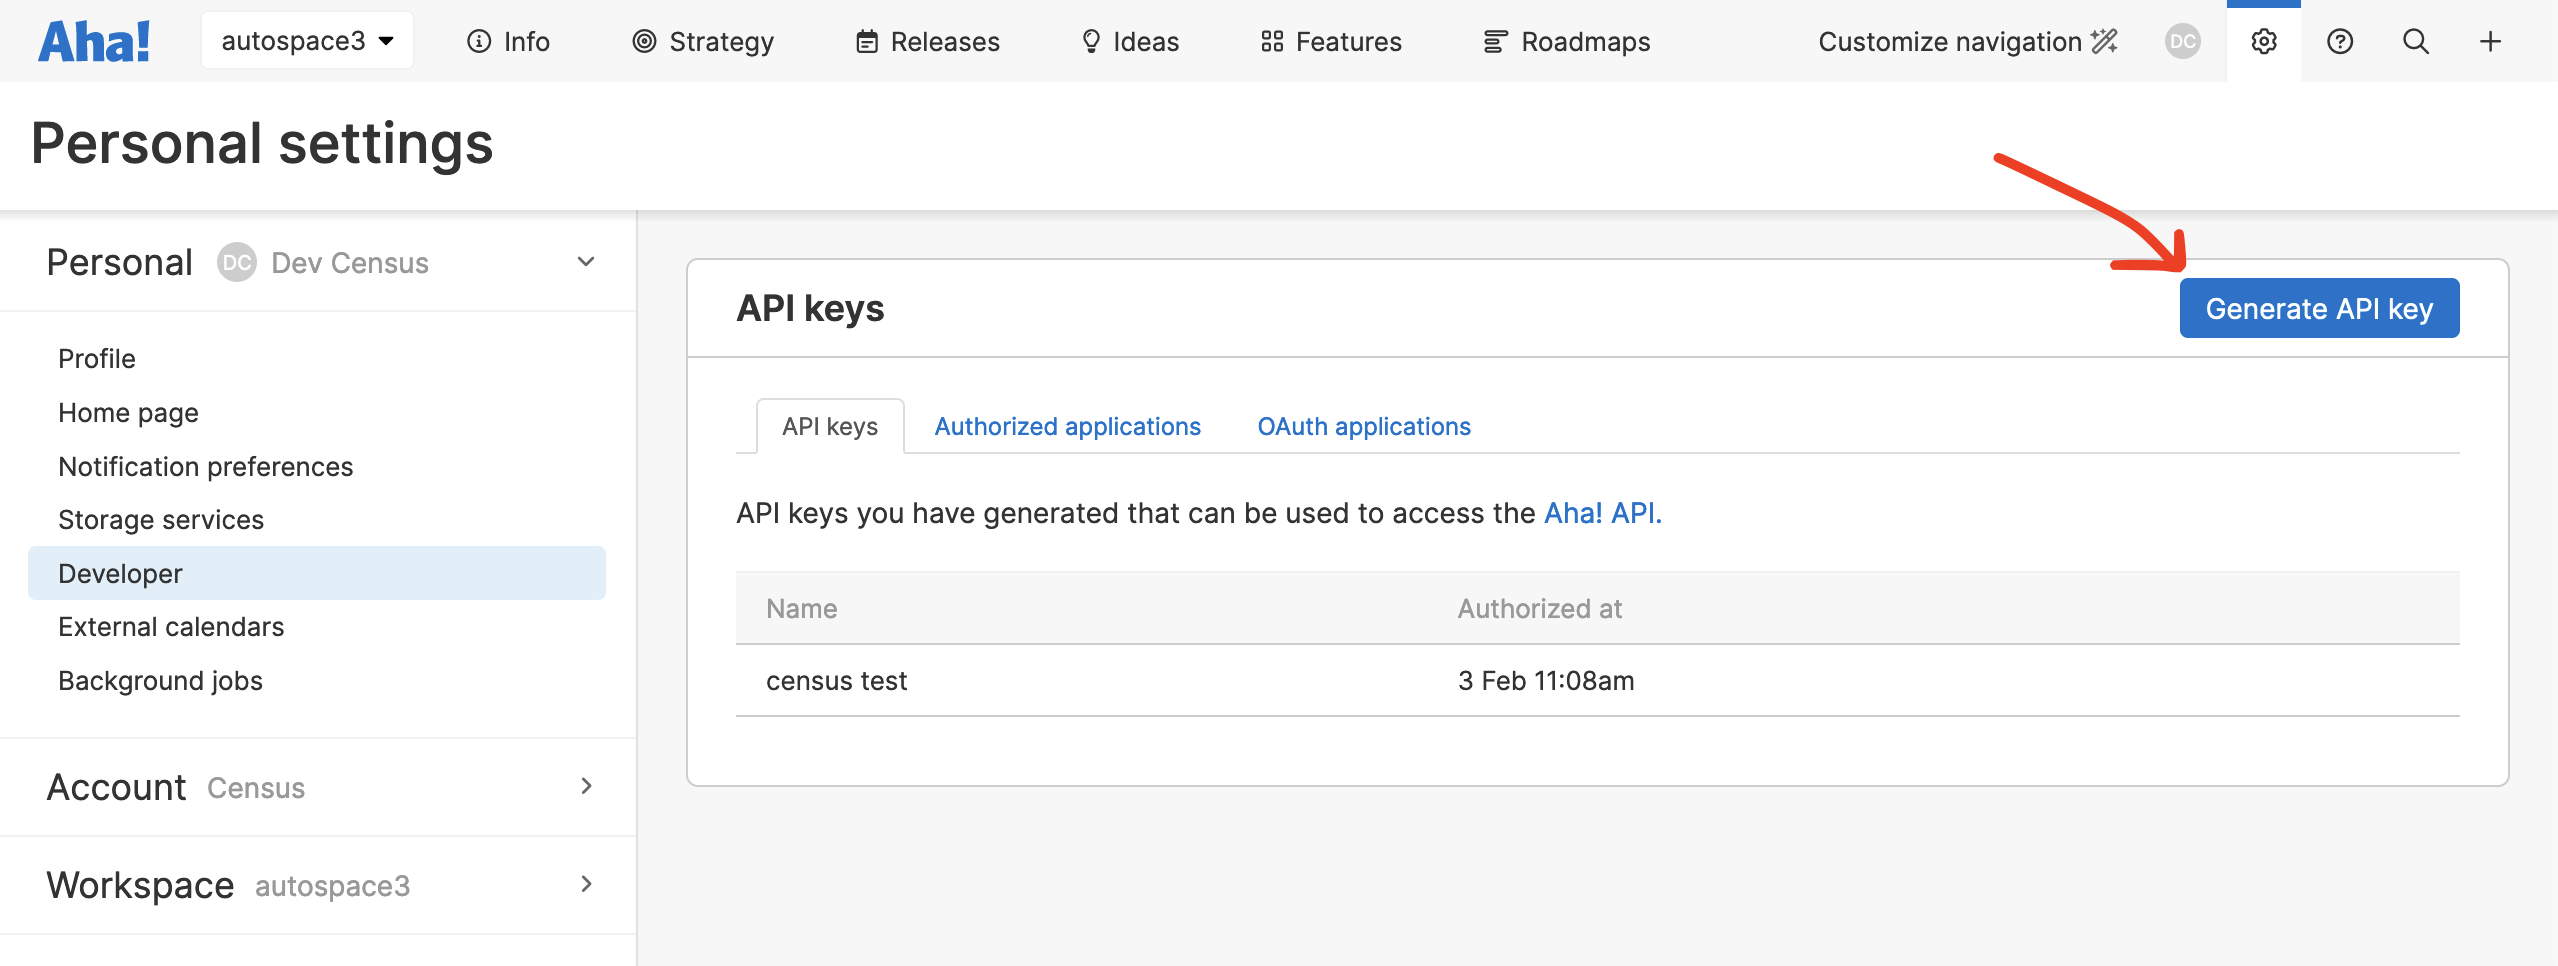The width and height of the screenshot is (2558, 966).
Task: Switch to OAuth applications tab
Action: (x=1363, y=427)
